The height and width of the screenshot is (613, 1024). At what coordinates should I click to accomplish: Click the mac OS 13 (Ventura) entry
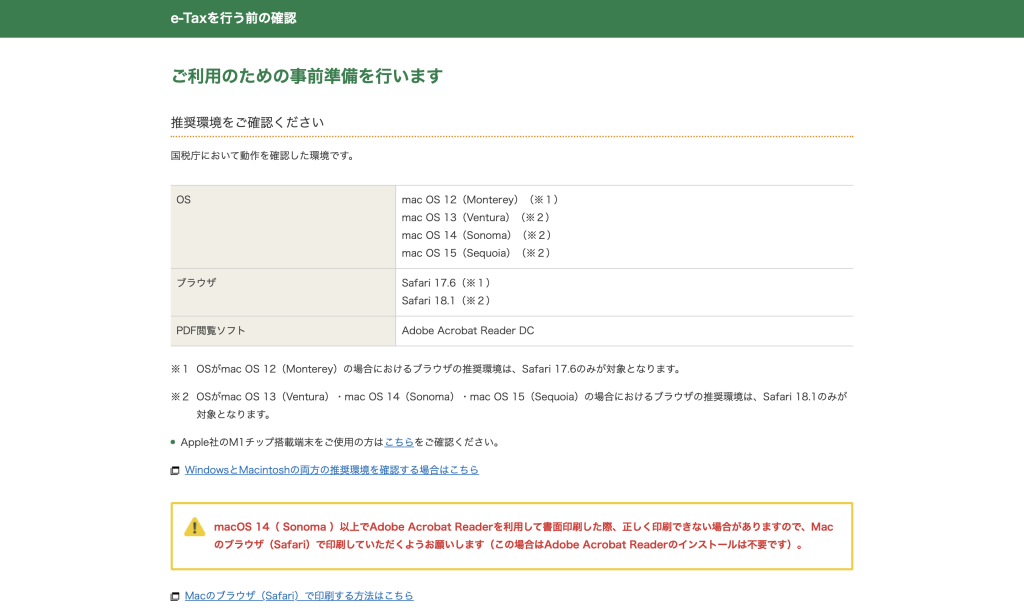click(x=476, y=217)
